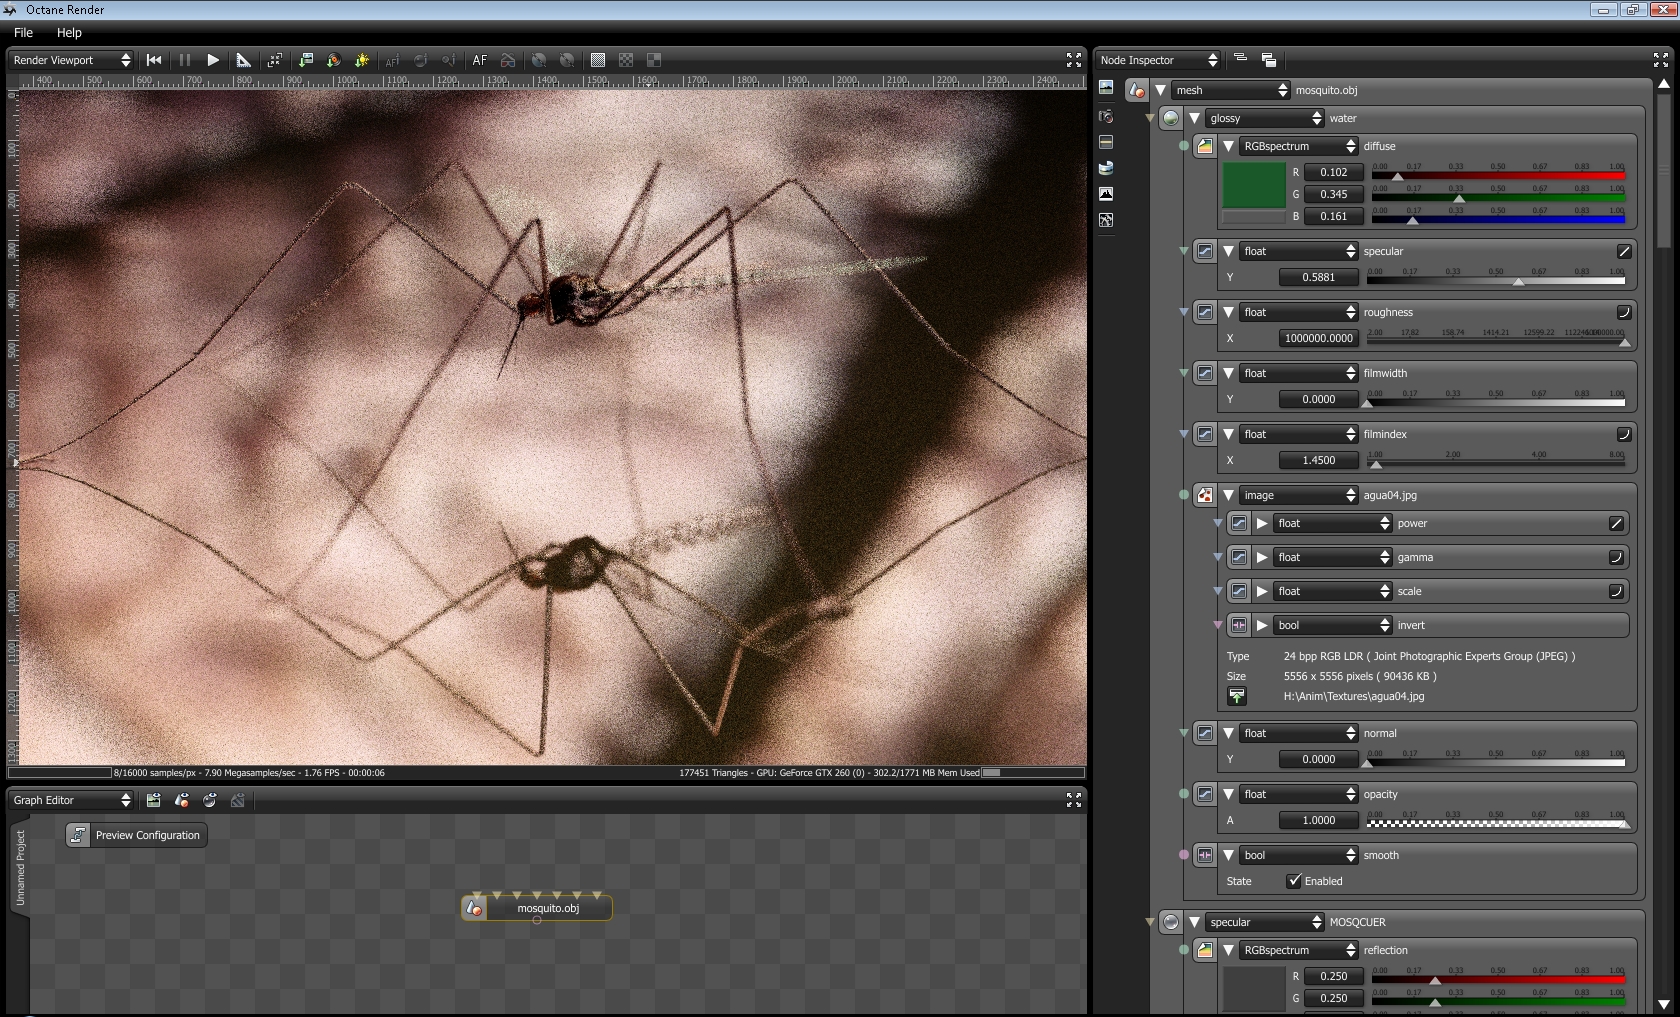The width and height of the screenshot is (1680, 1017).
Task: Click the histogram image icon in inspector sidebar
Action: coord(1106,194)
